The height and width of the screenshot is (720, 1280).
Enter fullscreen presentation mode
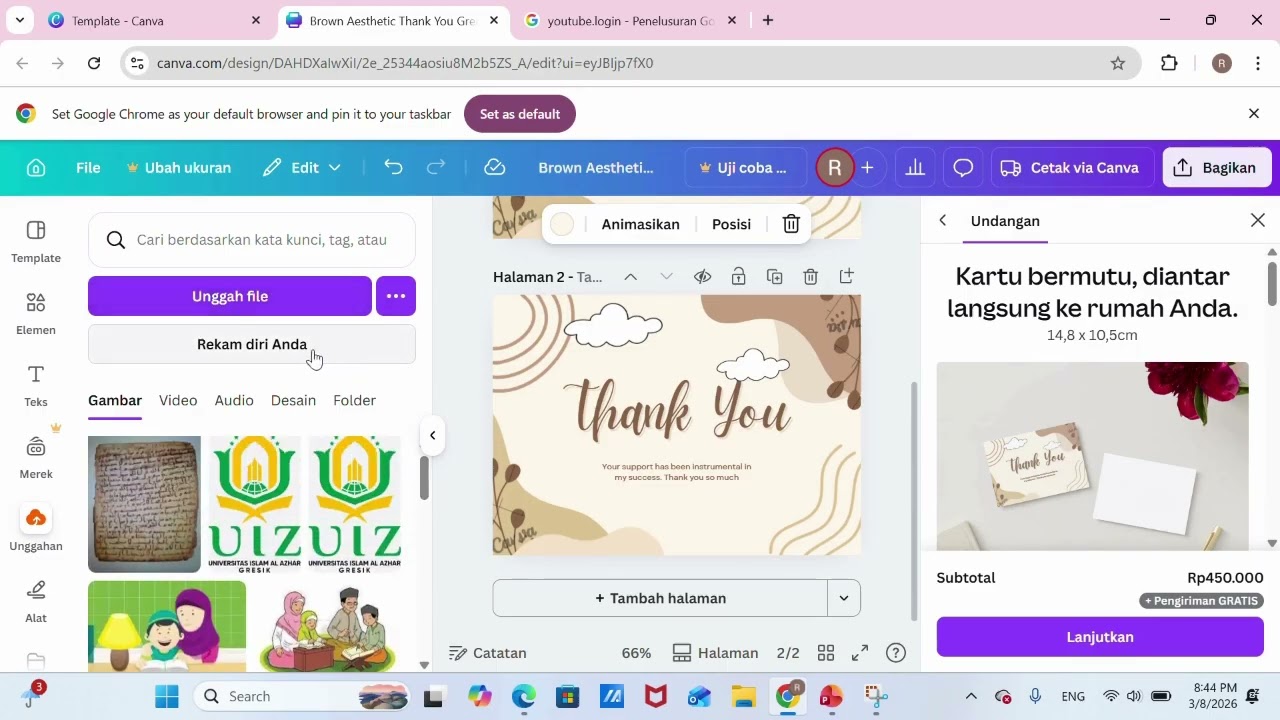[x=860, y=653]
